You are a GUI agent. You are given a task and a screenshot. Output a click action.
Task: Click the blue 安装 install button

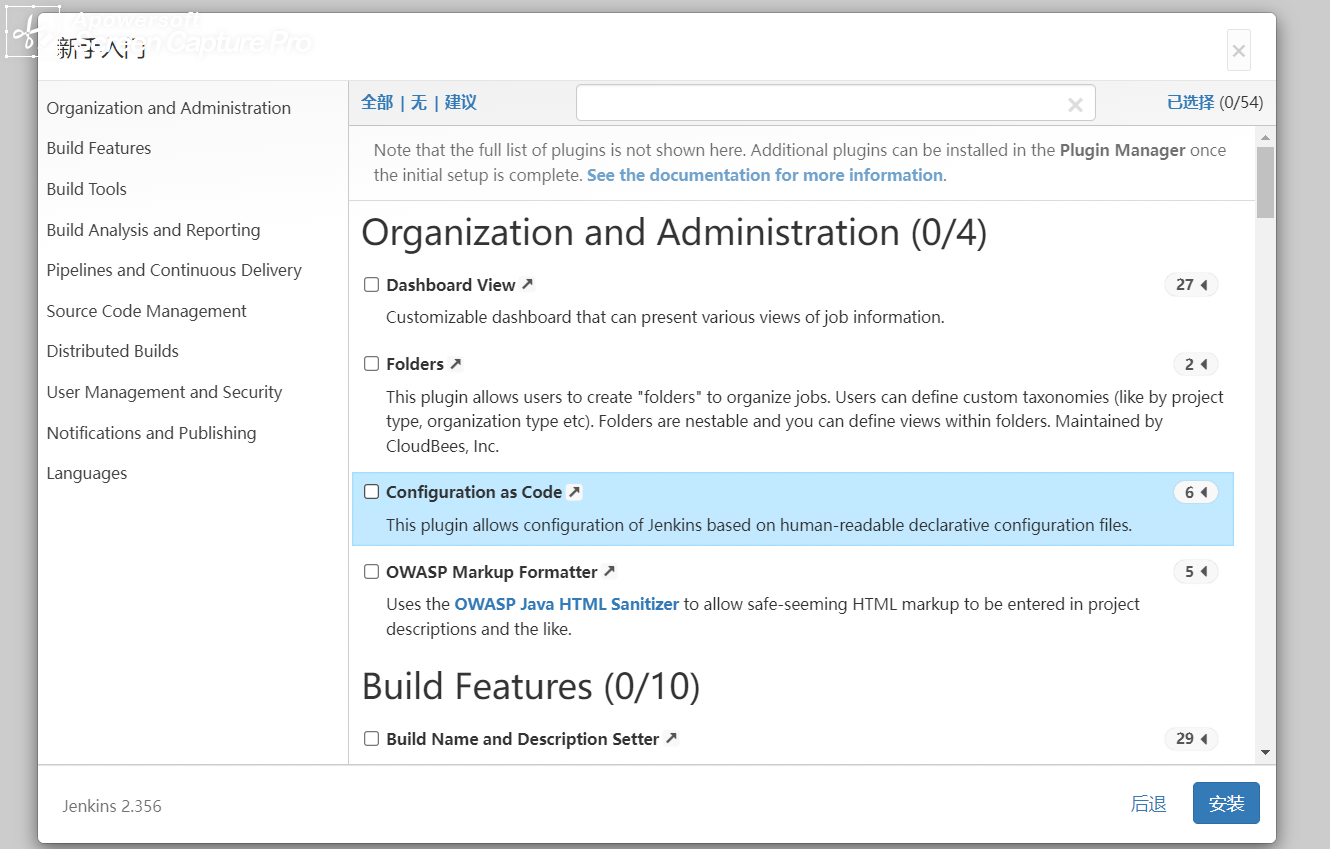click(x=1226, y=804)
